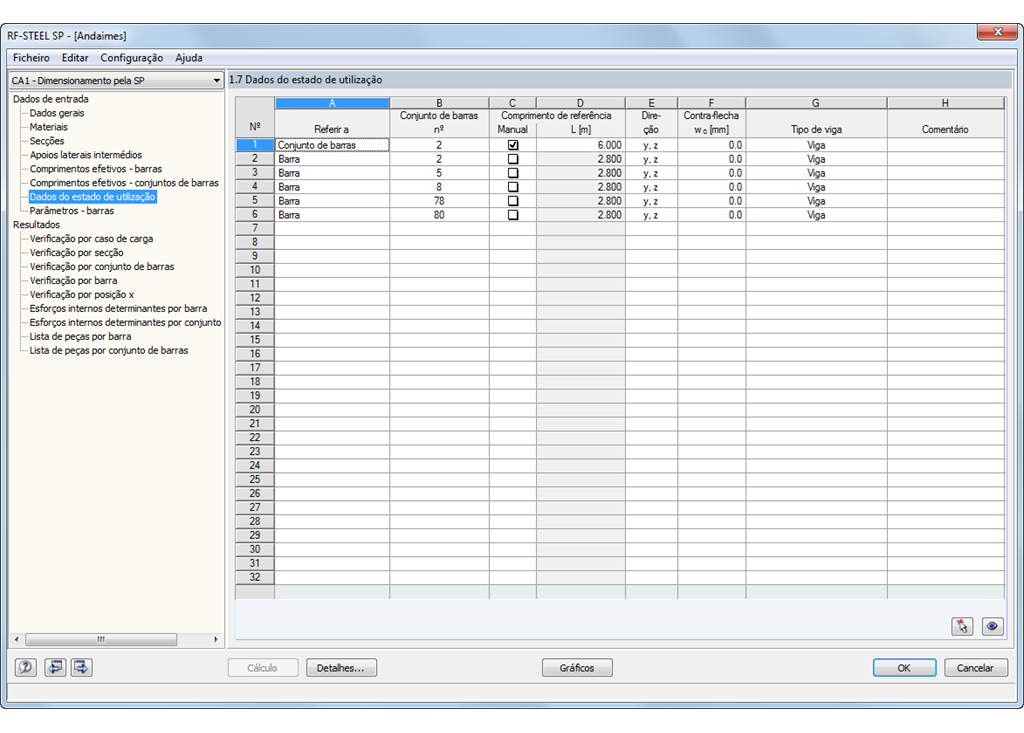Select Parâmetros - barras tree item
The width and height of the screenshot is (1024, 733).
coord(72,211)
